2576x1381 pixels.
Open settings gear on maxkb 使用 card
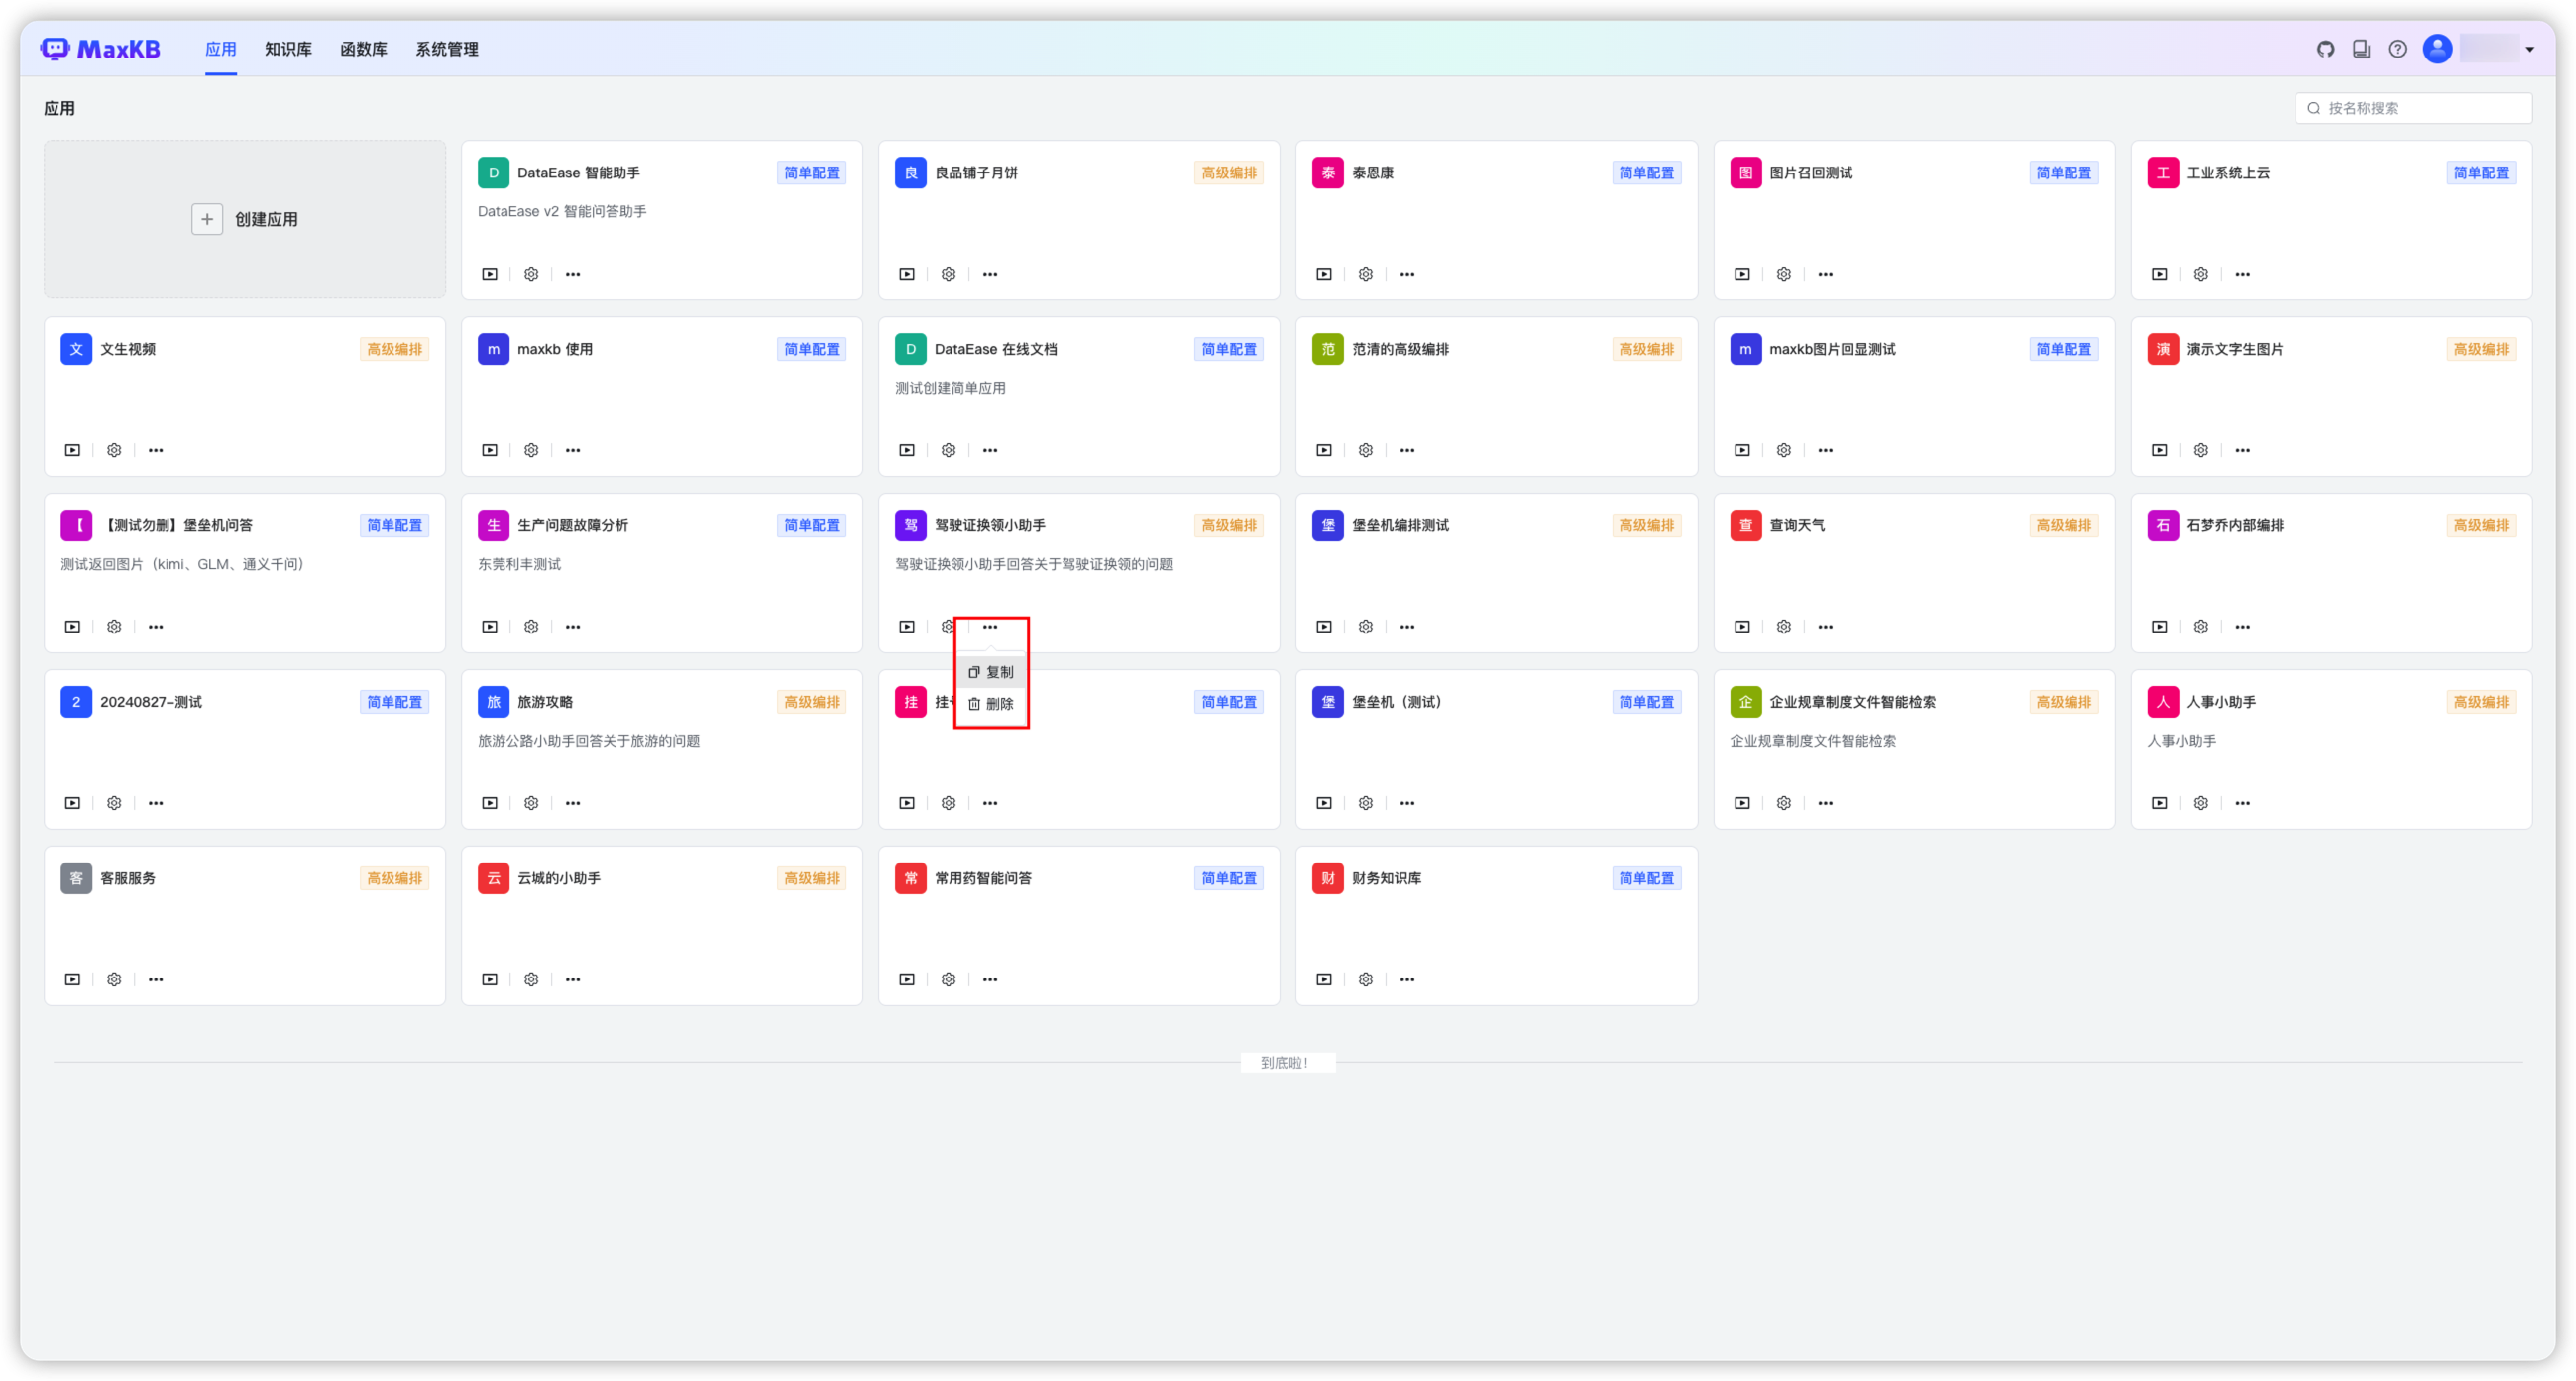[x=531, y=451]
